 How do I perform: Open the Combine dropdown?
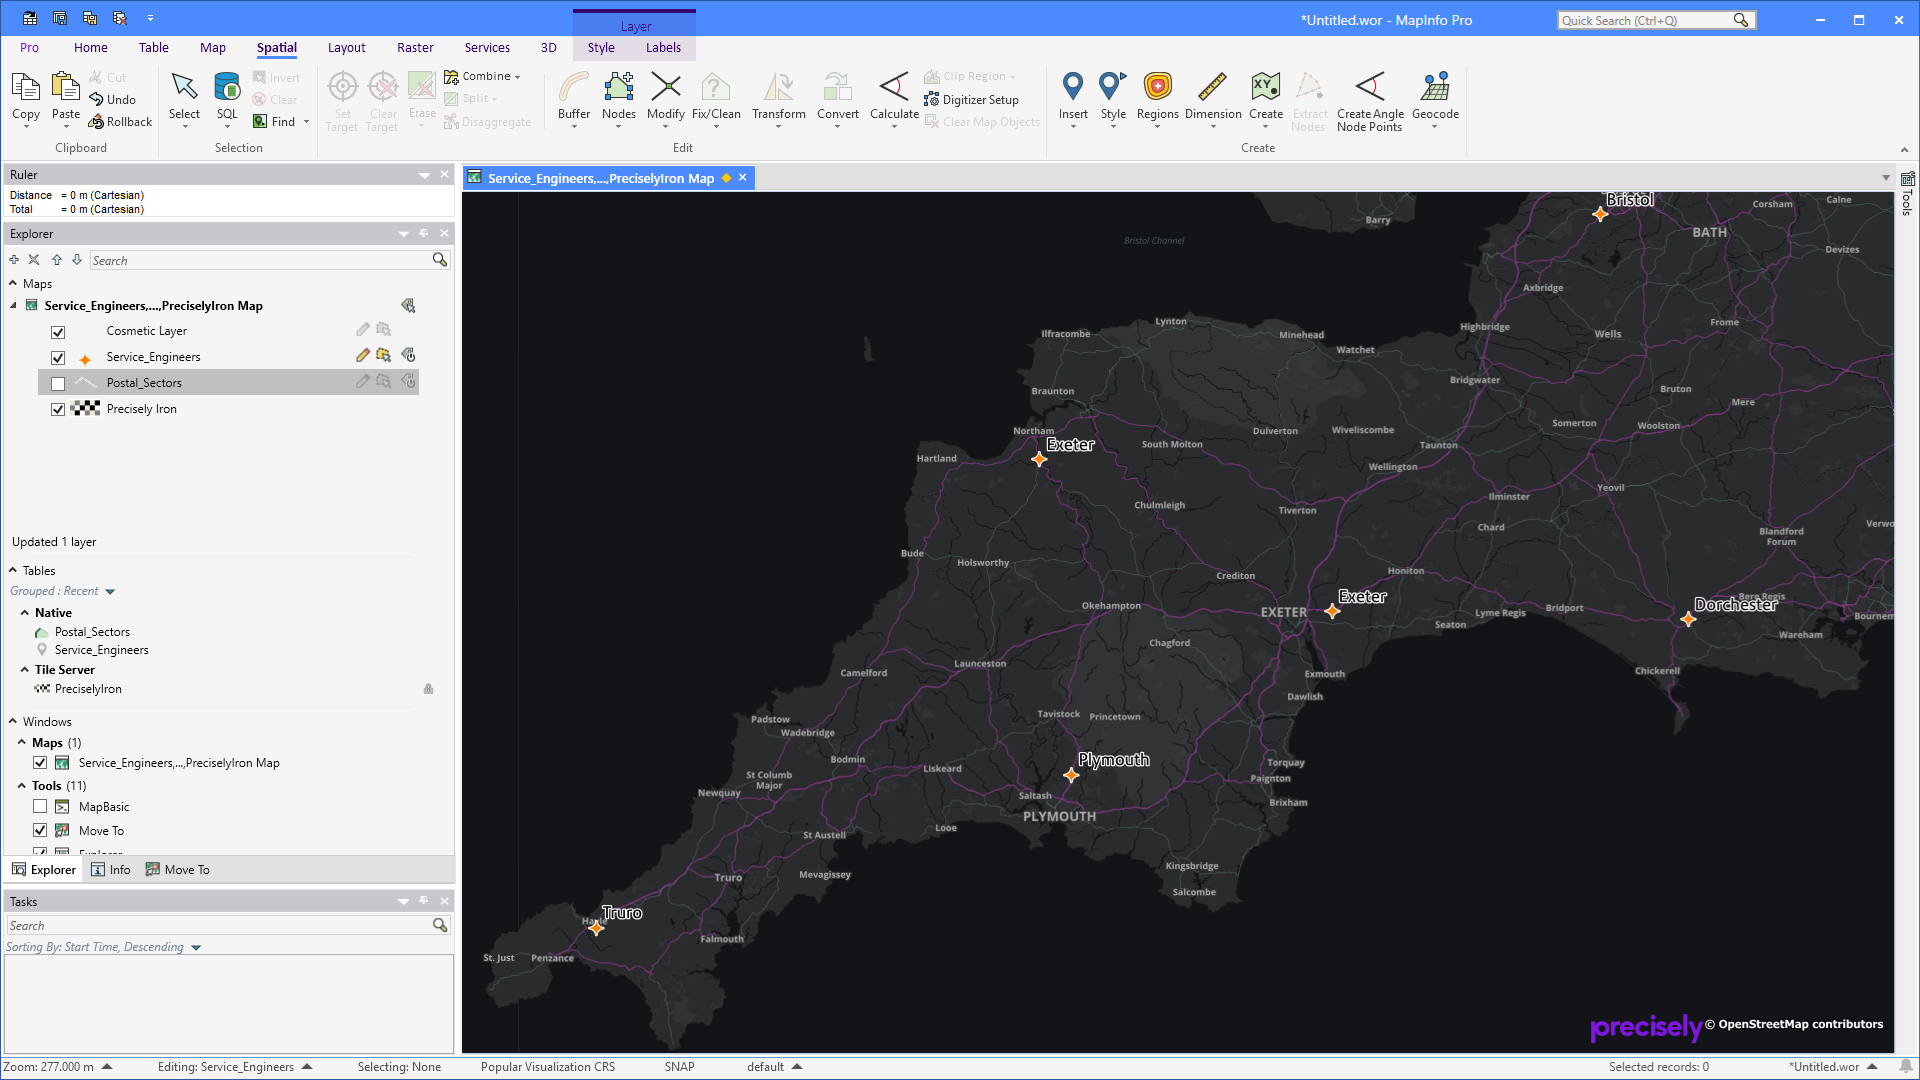pyautogui.click(x=483, y=76)
